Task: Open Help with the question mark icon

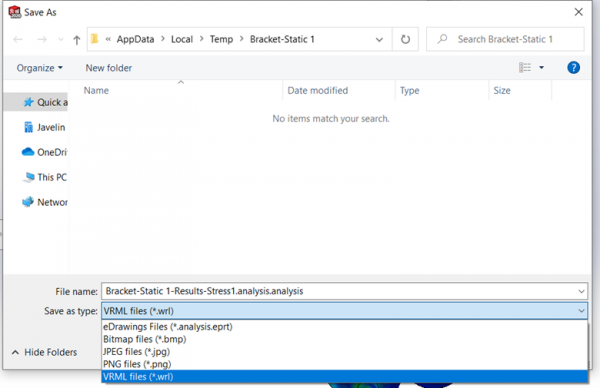Action: coord(573,68)
